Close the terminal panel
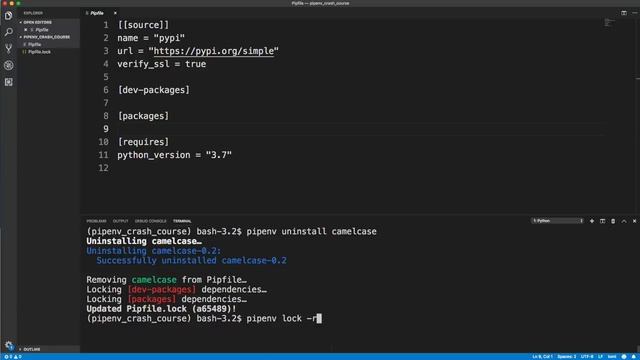Screen dimensions: 640x360 point(634,221)
